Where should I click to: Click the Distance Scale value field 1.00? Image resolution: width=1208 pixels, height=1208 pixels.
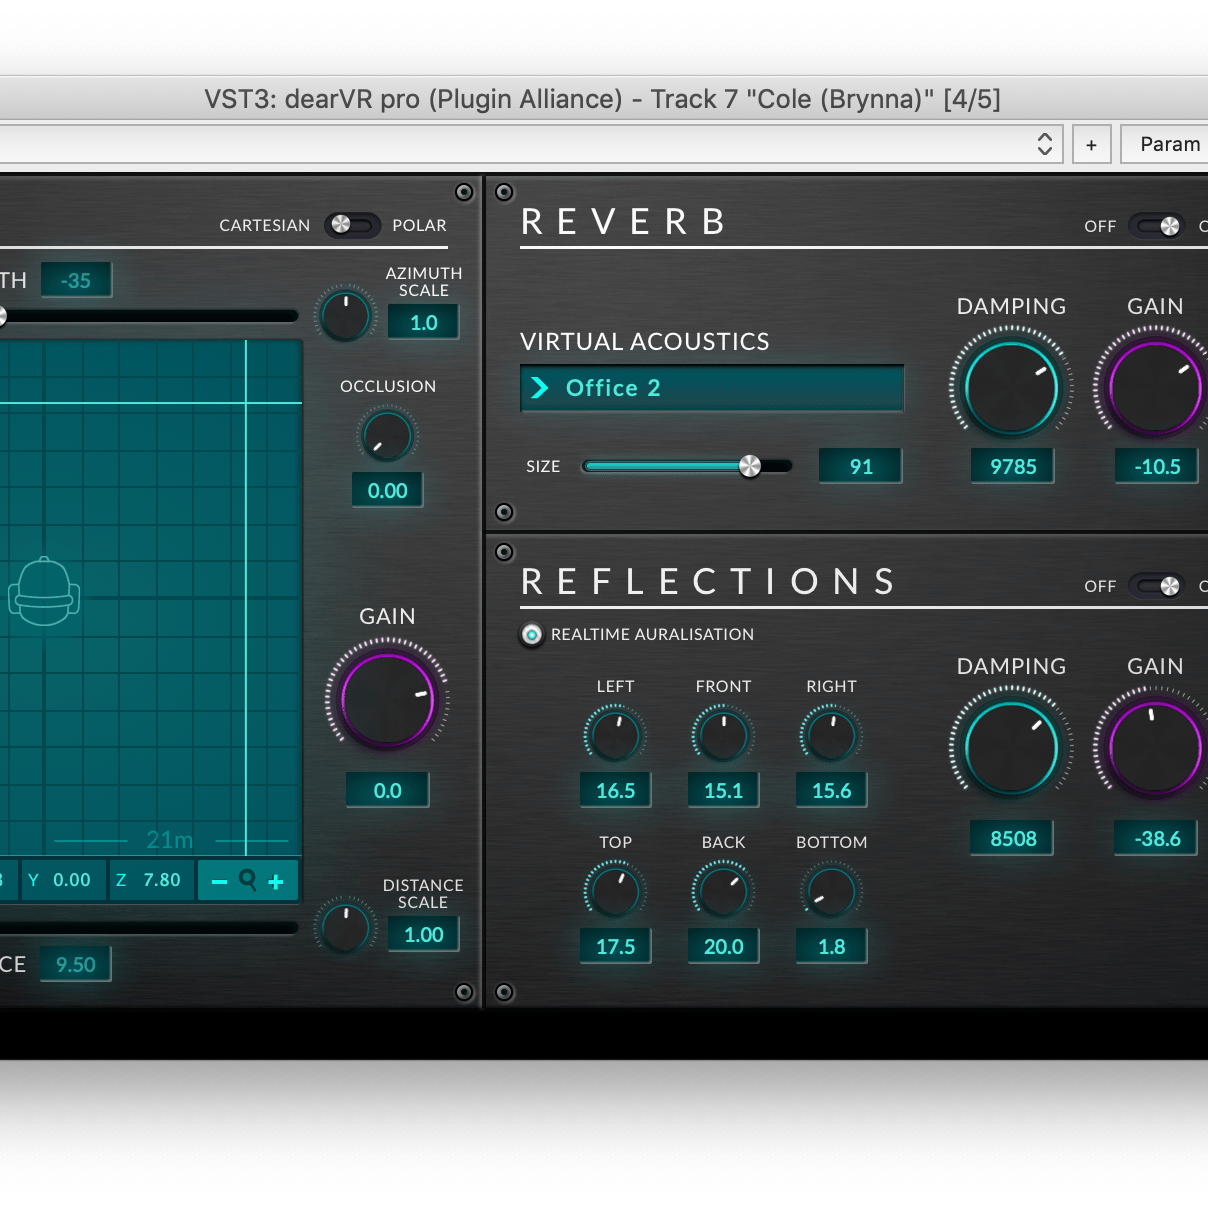click(423, 934)
